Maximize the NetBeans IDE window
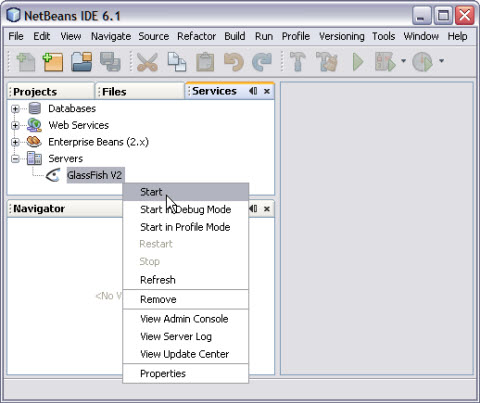 pos(443,15)
